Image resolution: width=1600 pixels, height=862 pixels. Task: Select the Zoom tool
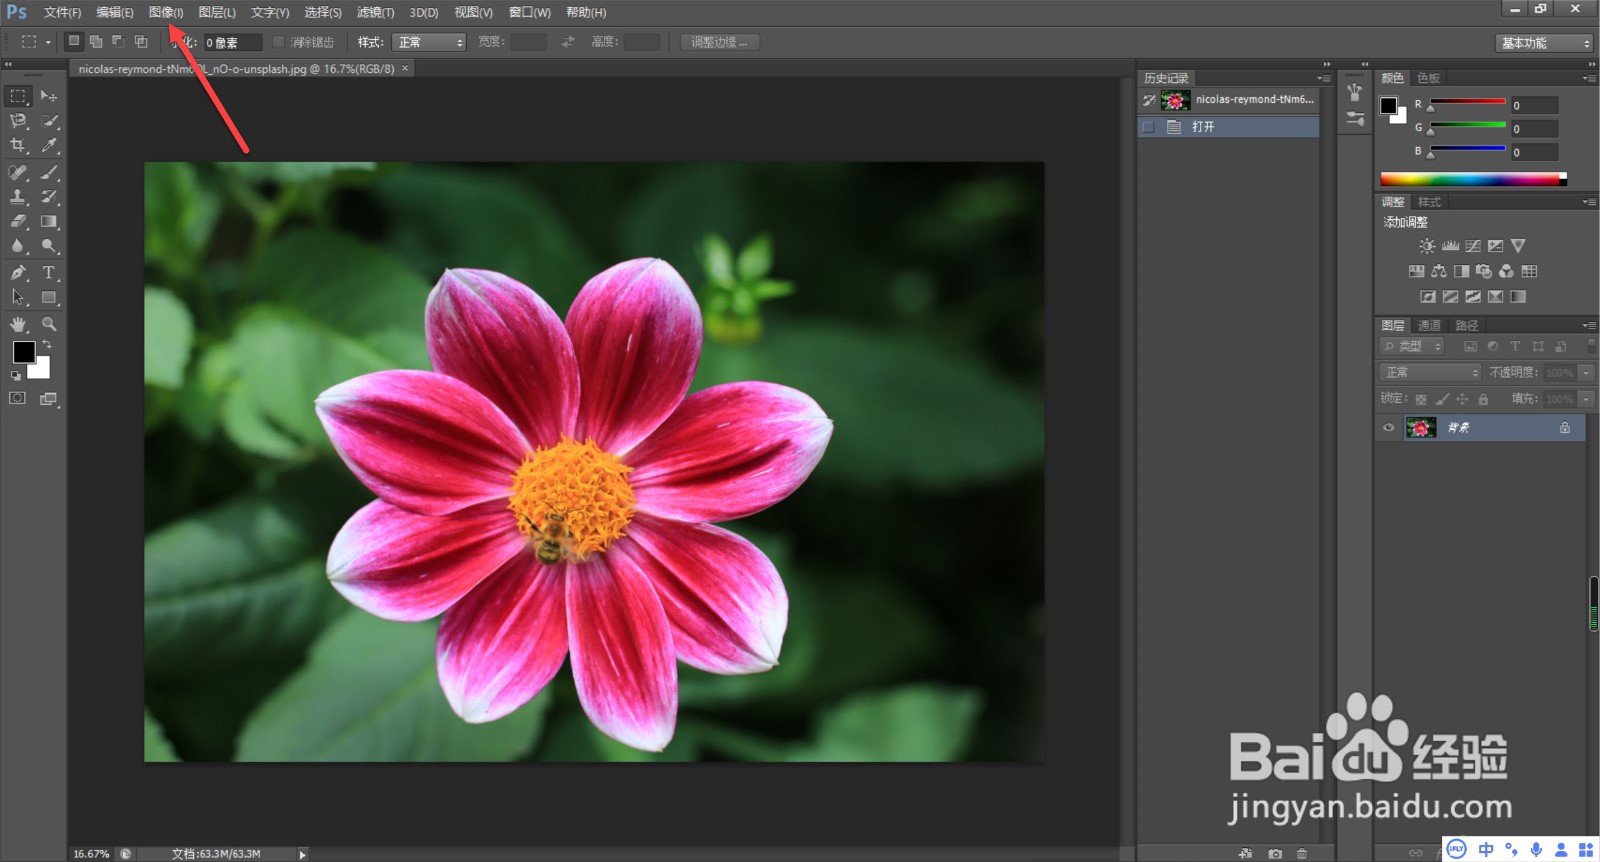click(x=48, y=324)
